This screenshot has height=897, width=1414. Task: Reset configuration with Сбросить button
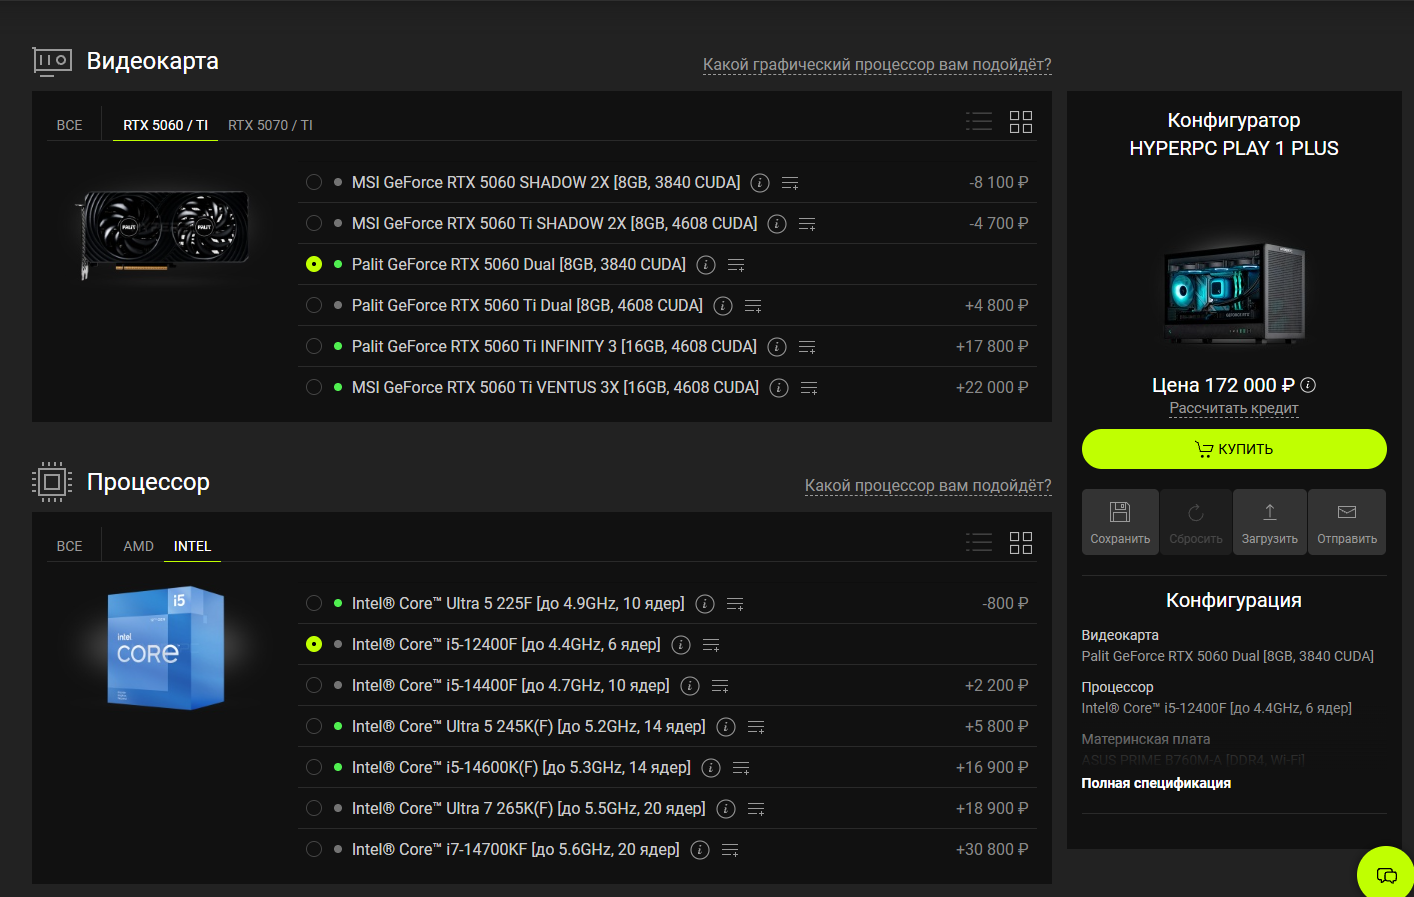pos(1196,522)
